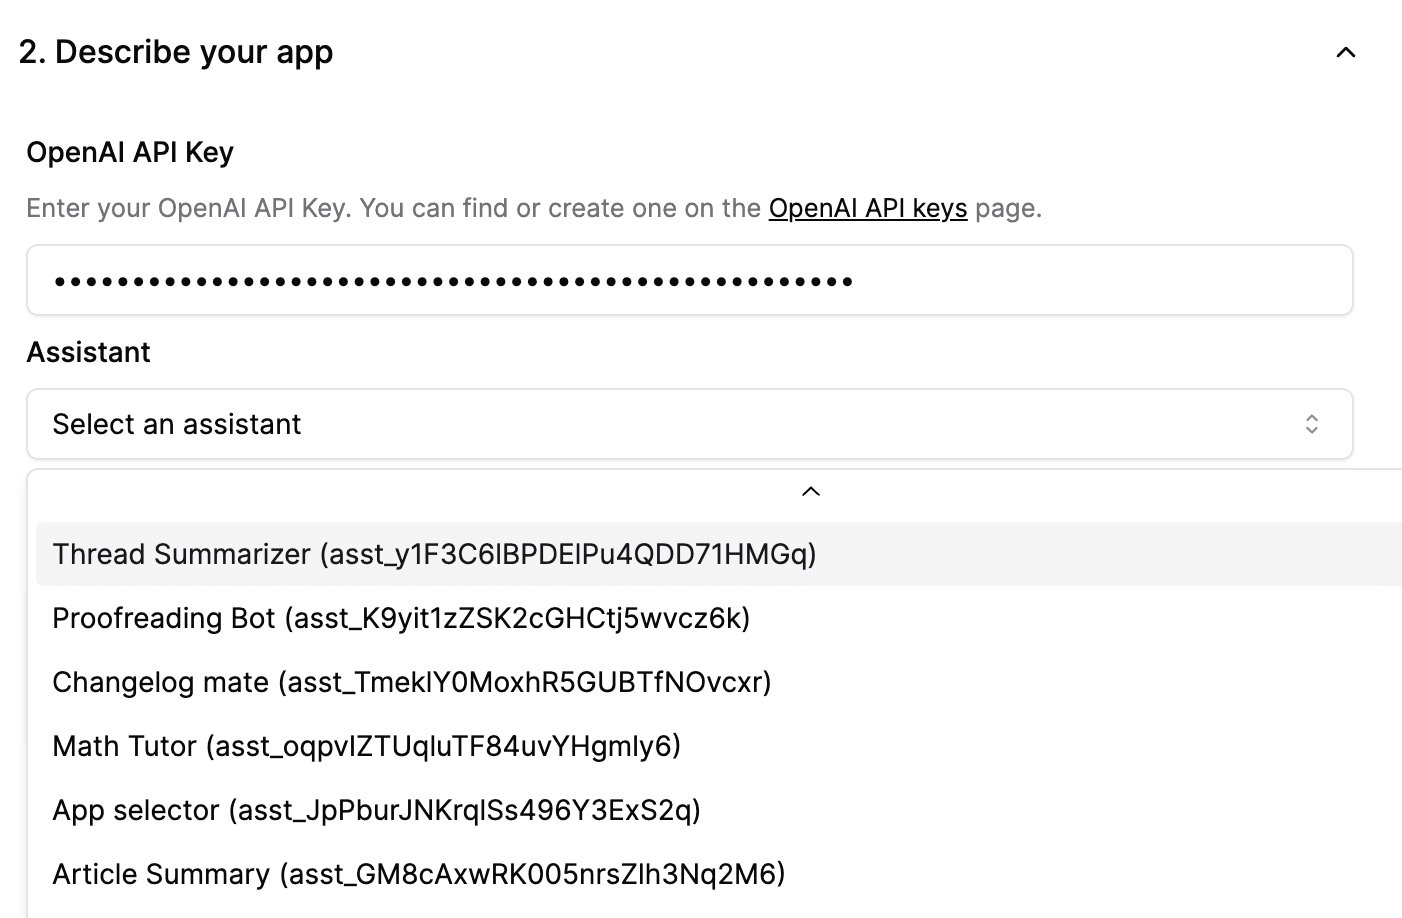This screenshot has width=1402, height=918.
Task: Click the Assistant field label
Action: coord(88,352)
